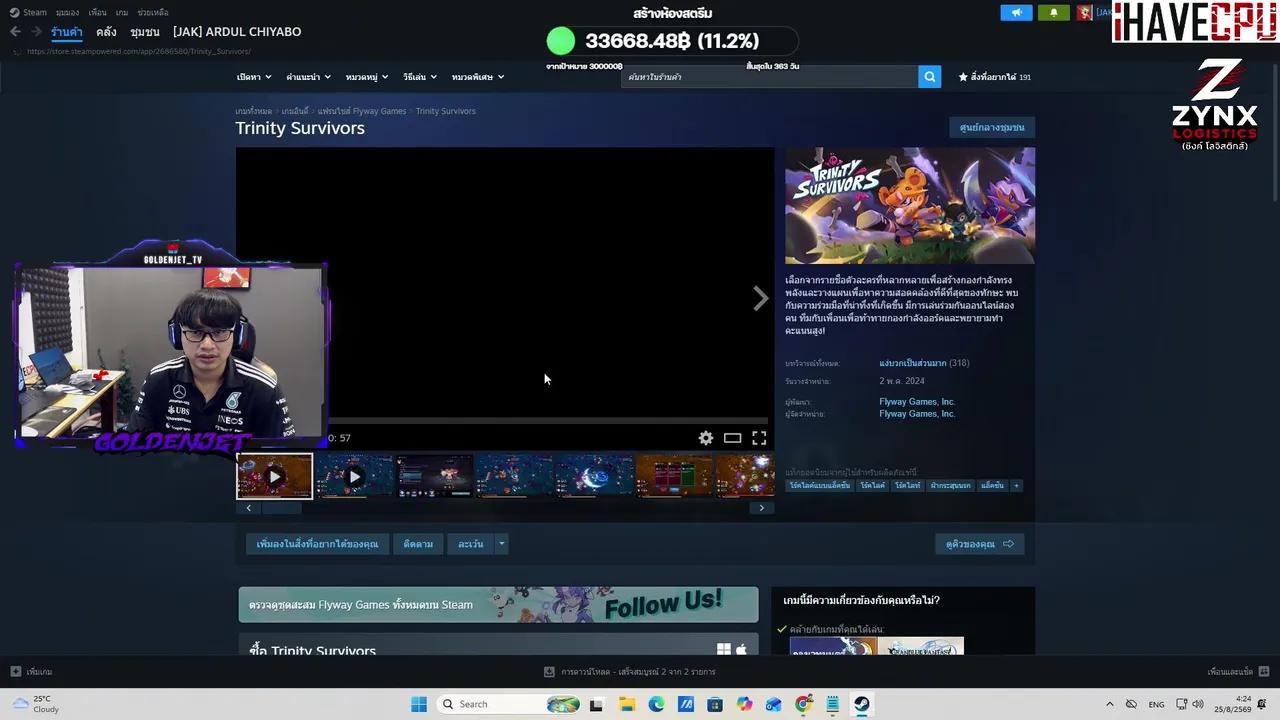
Task: Click the Steam icon on the taskbar
Action: (x=862, y=704)
